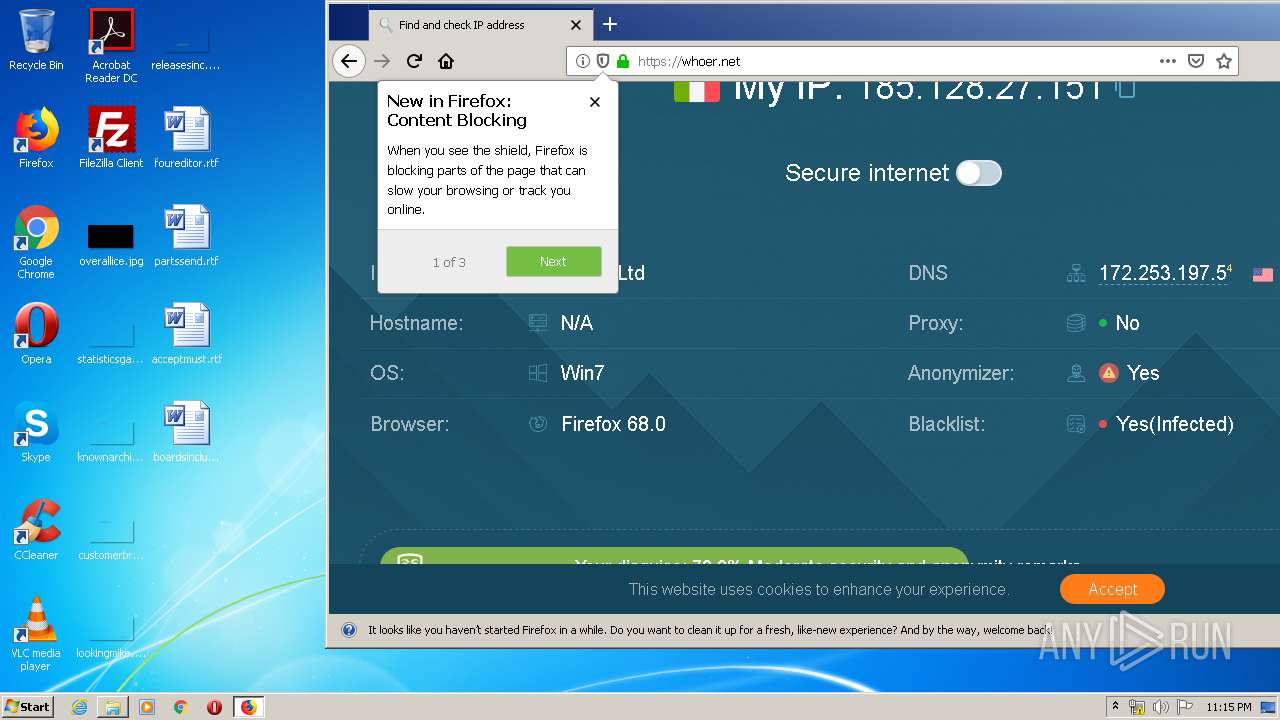Select the boardsinclu... document on desktop
Viewport: 1280px width, 720px height.
[x=186, y=432]
